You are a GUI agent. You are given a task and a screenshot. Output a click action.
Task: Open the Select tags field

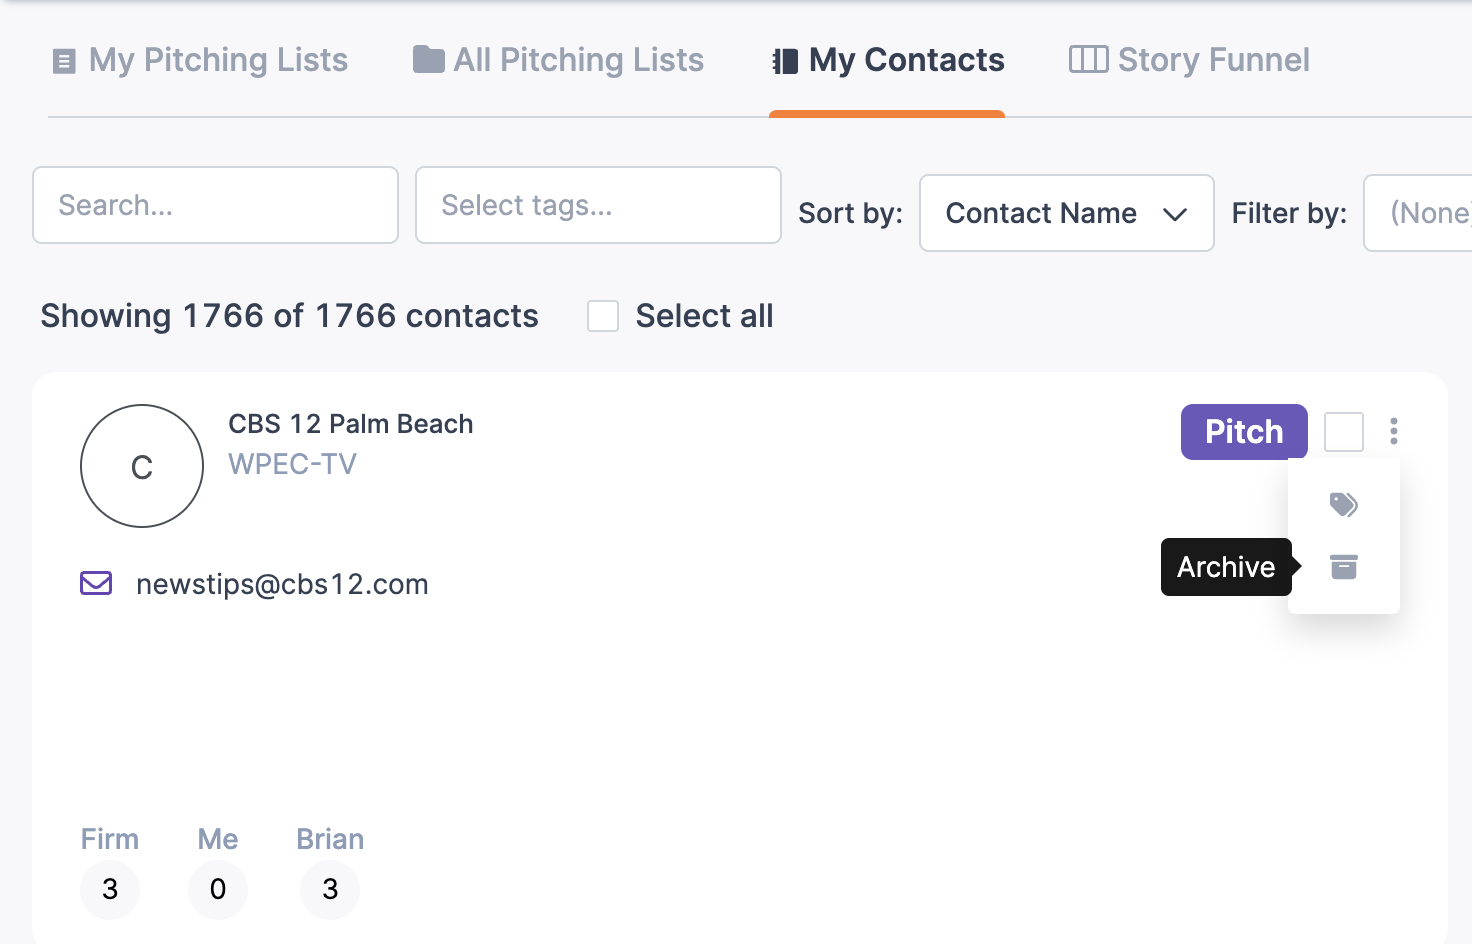point(598,205)
